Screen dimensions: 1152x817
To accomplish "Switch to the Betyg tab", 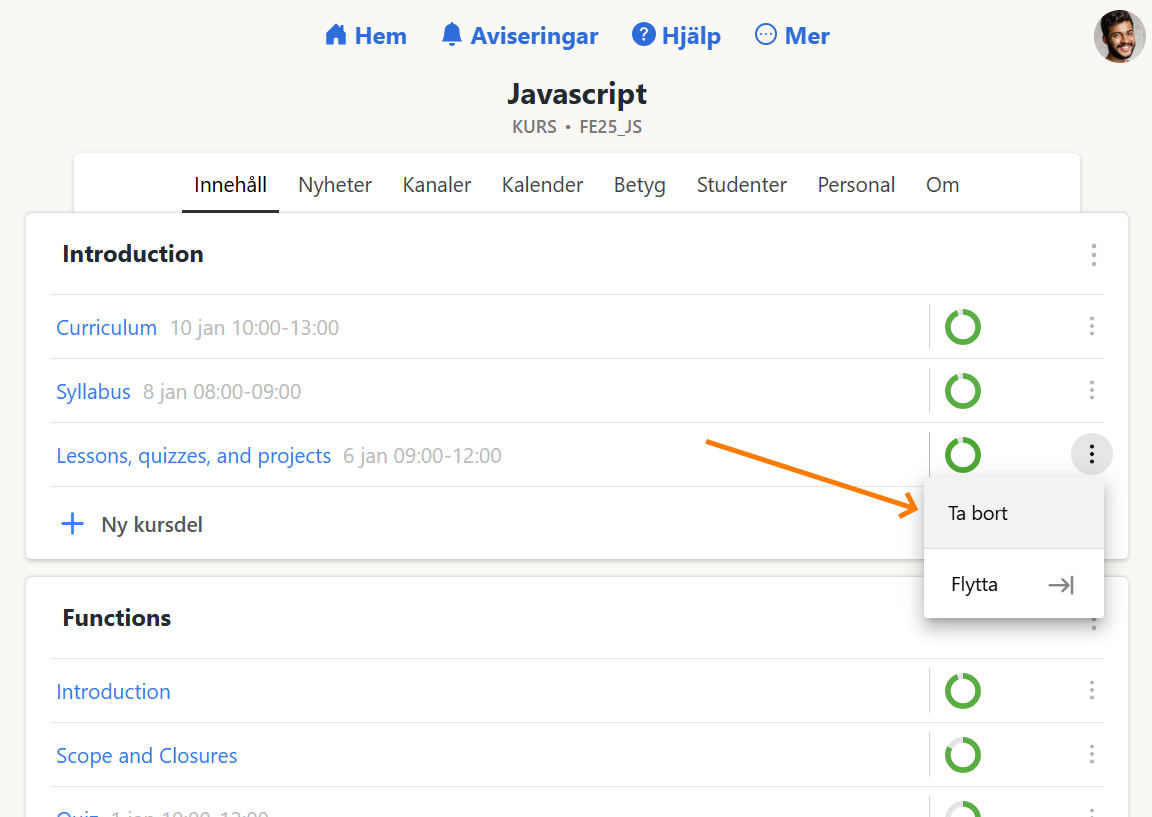I will click(x=639, y=185).
